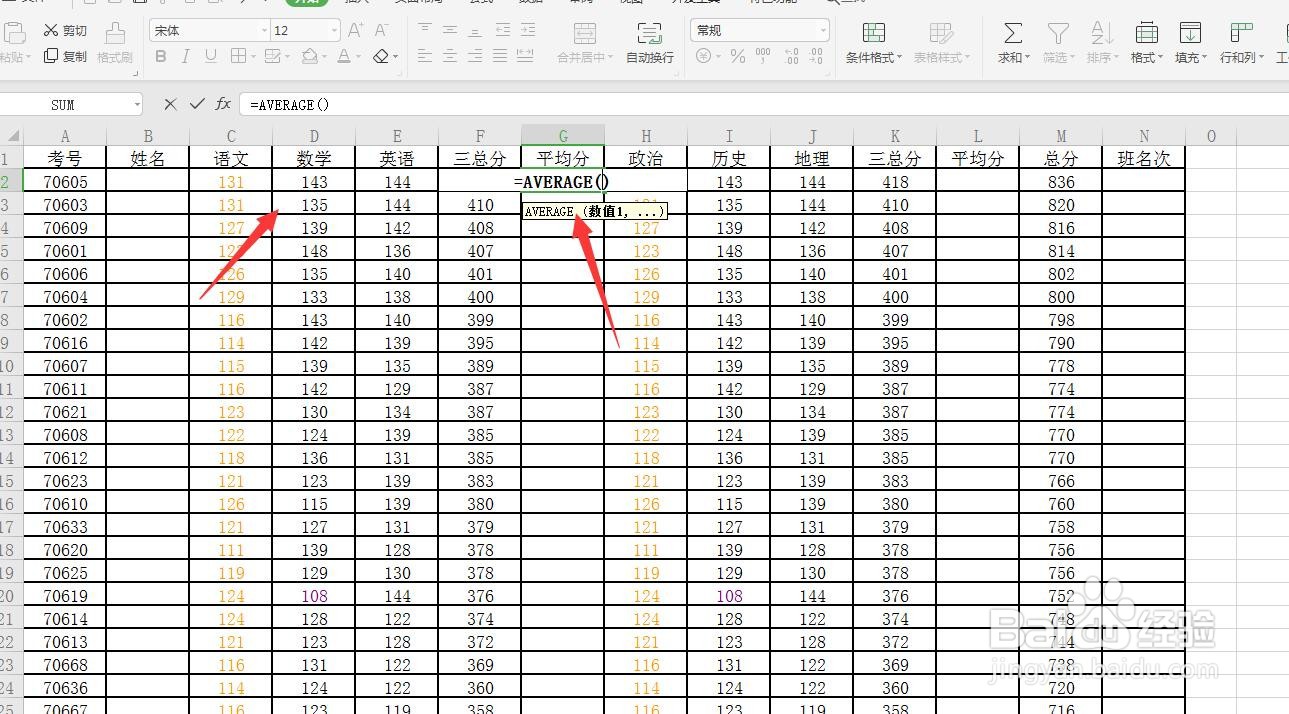Open the font group dialog launcher
1289x714 pixels.
400,72
